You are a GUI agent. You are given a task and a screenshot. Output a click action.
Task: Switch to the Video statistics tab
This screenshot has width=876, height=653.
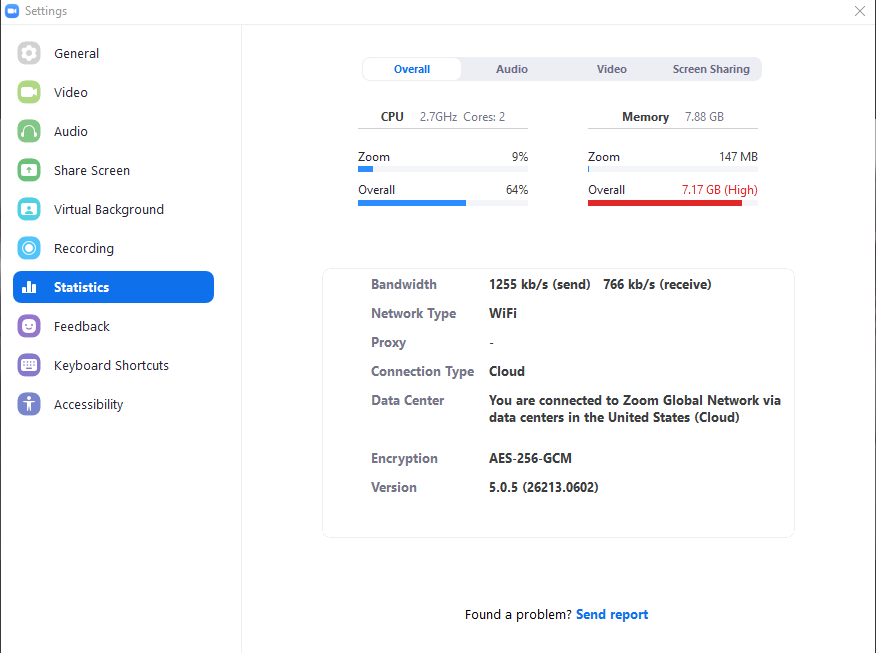612,69
